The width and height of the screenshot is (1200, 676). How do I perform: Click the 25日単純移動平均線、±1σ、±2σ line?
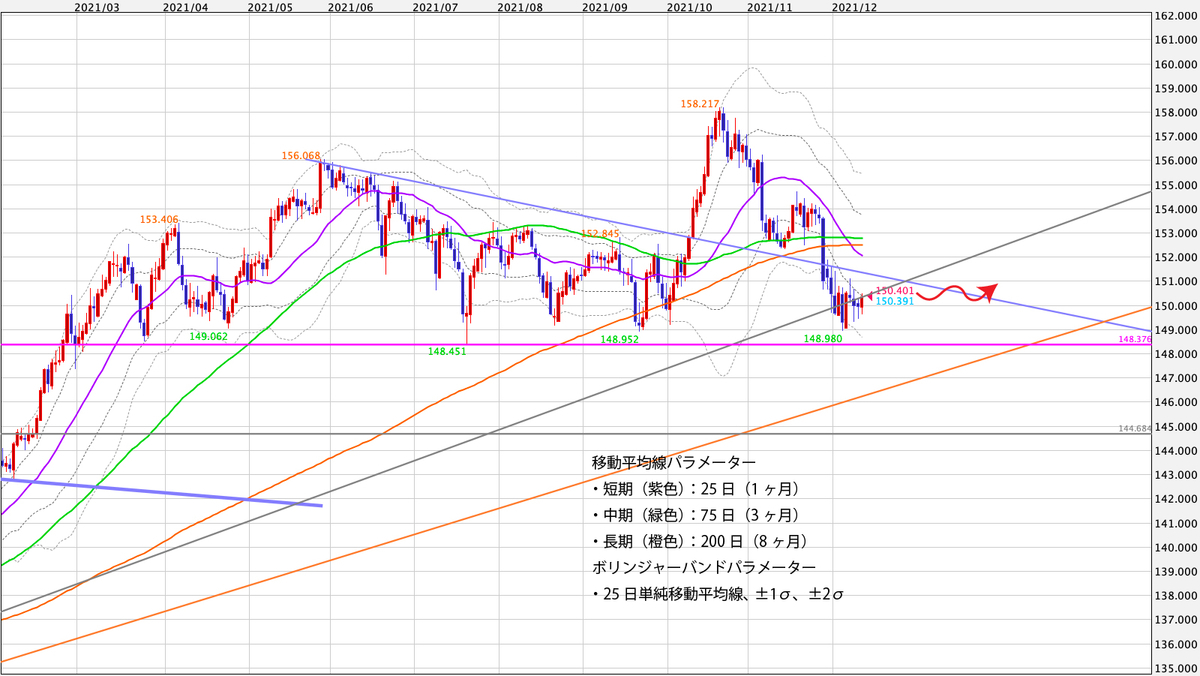coord(719,594)
